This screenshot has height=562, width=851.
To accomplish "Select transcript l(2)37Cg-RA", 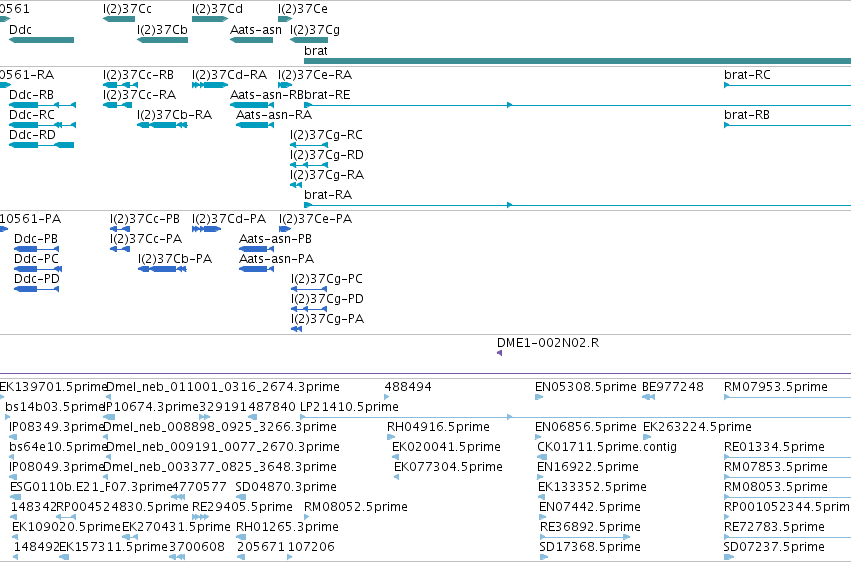I will pos(296,185).
